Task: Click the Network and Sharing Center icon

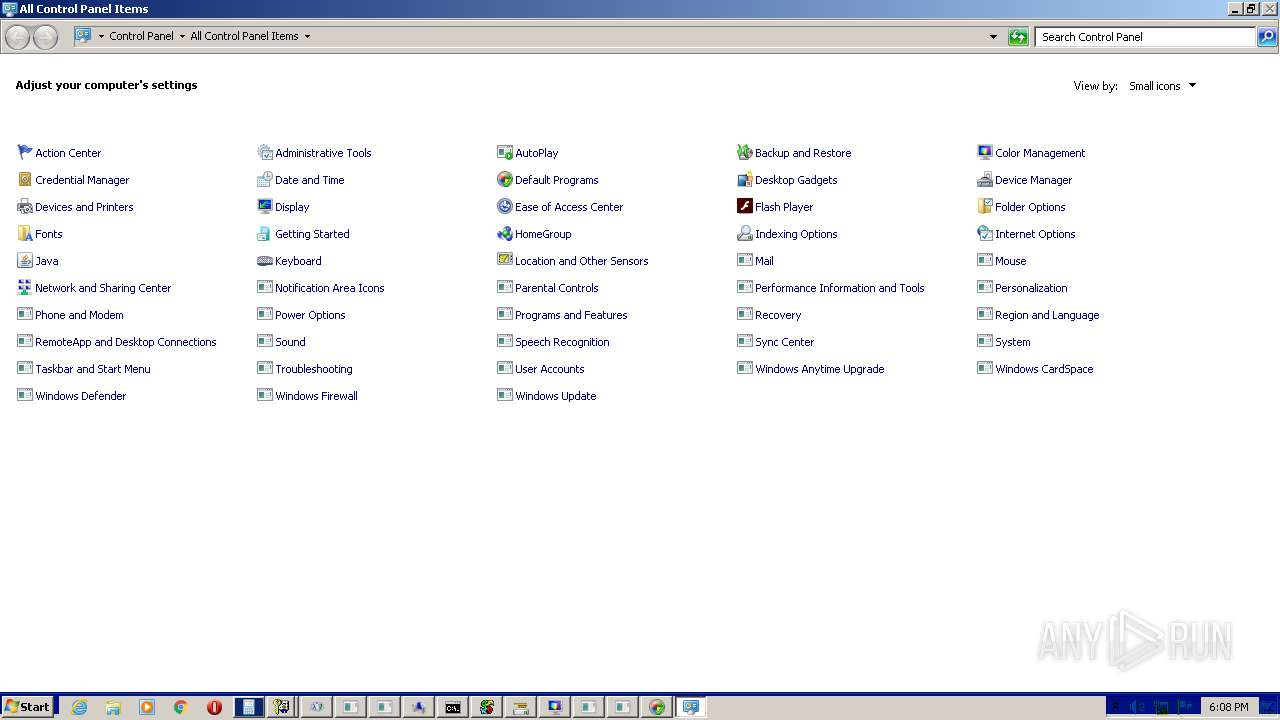Action: 25,288
